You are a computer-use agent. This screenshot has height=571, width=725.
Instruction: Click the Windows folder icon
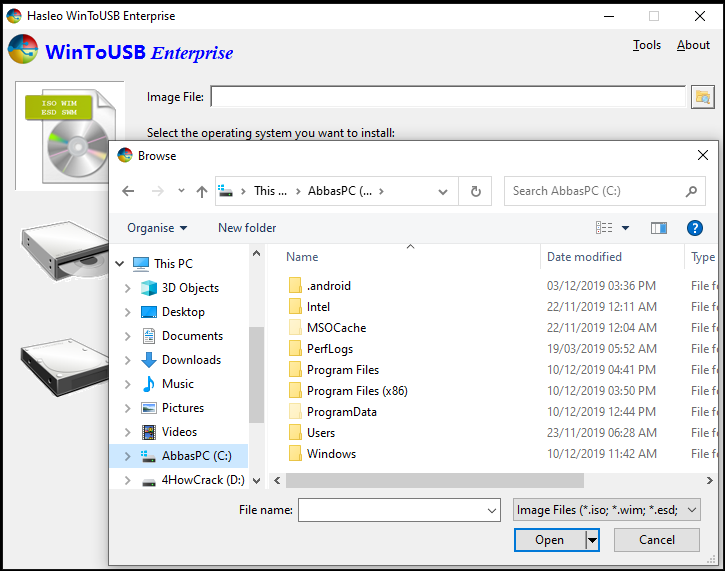click(x=295, y=454)
